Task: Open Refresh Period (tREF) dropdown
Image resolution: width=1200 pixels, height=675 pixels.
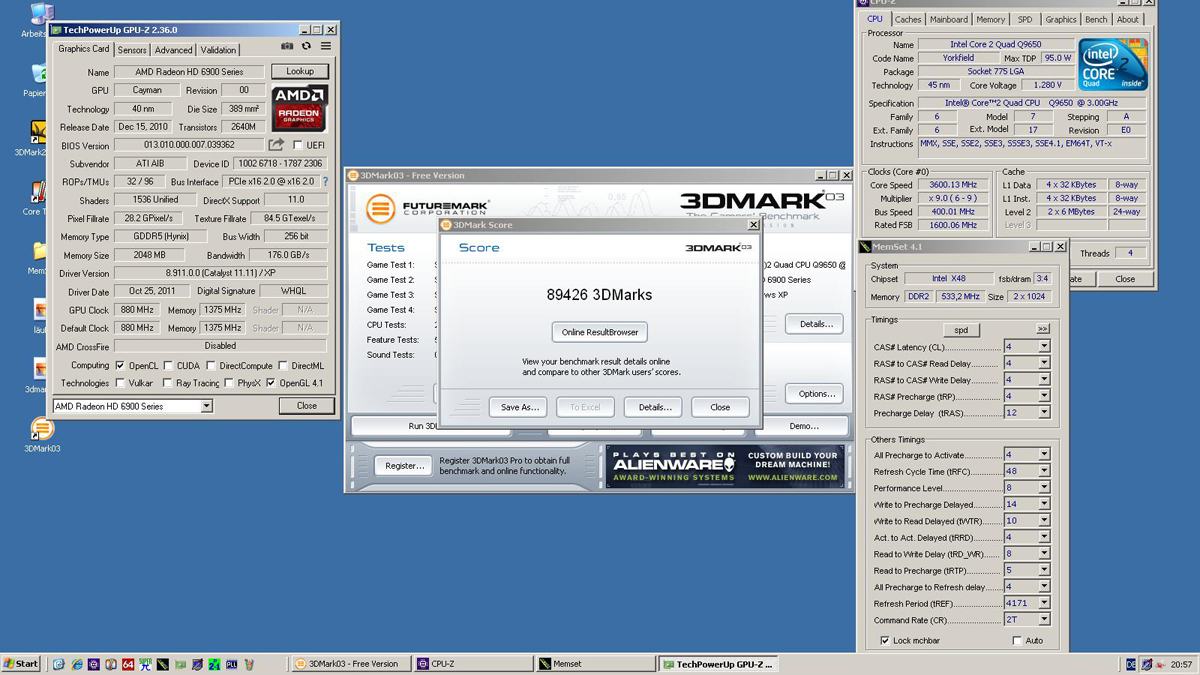Action: [1044, 603]
